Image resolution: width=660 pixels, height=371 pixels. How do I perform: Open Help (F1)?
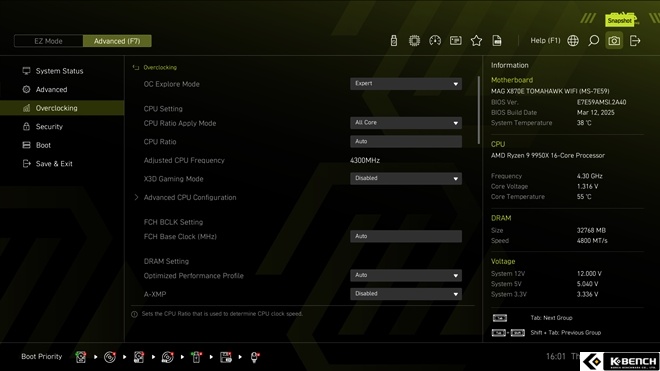click(x=545, y=41)
